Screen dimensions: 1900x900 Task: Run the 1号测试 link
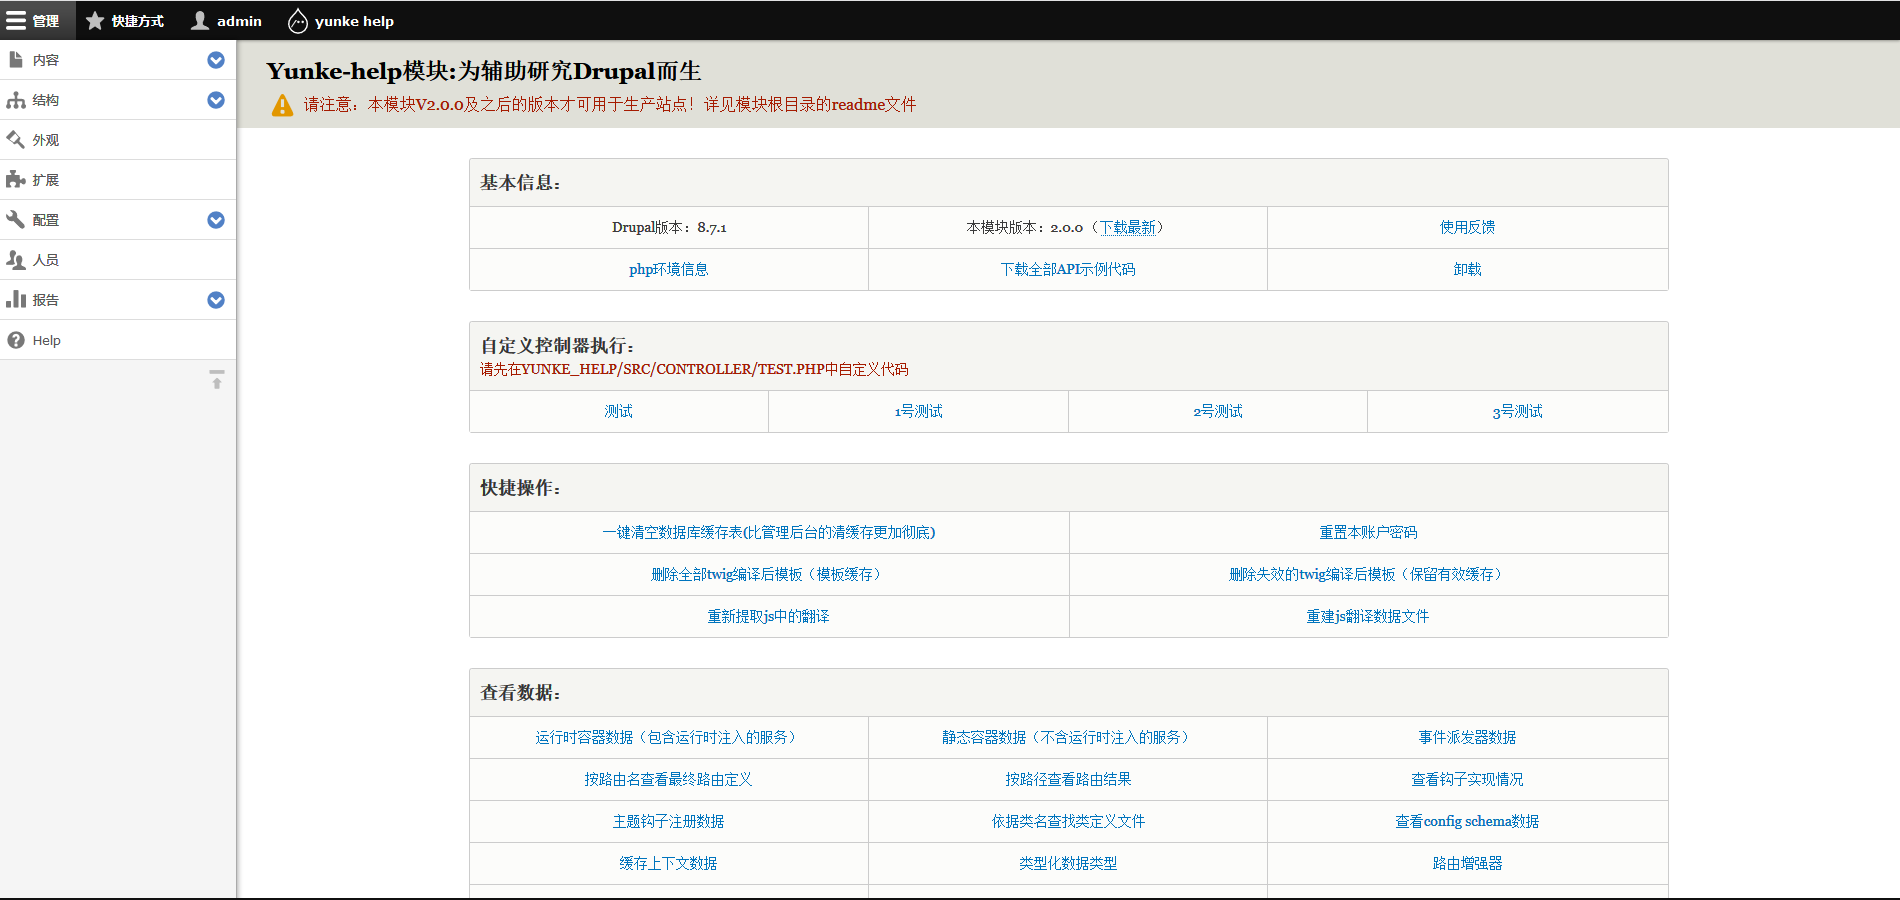(x=918, y=411)
